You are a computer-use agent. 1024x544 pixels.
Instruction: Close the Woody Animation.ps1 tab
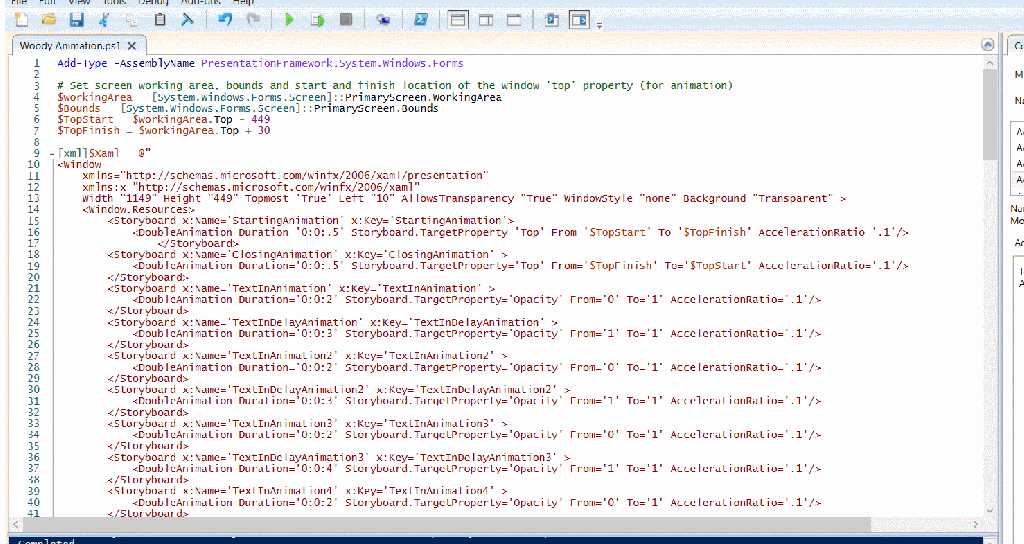click(x=132, y=46)
